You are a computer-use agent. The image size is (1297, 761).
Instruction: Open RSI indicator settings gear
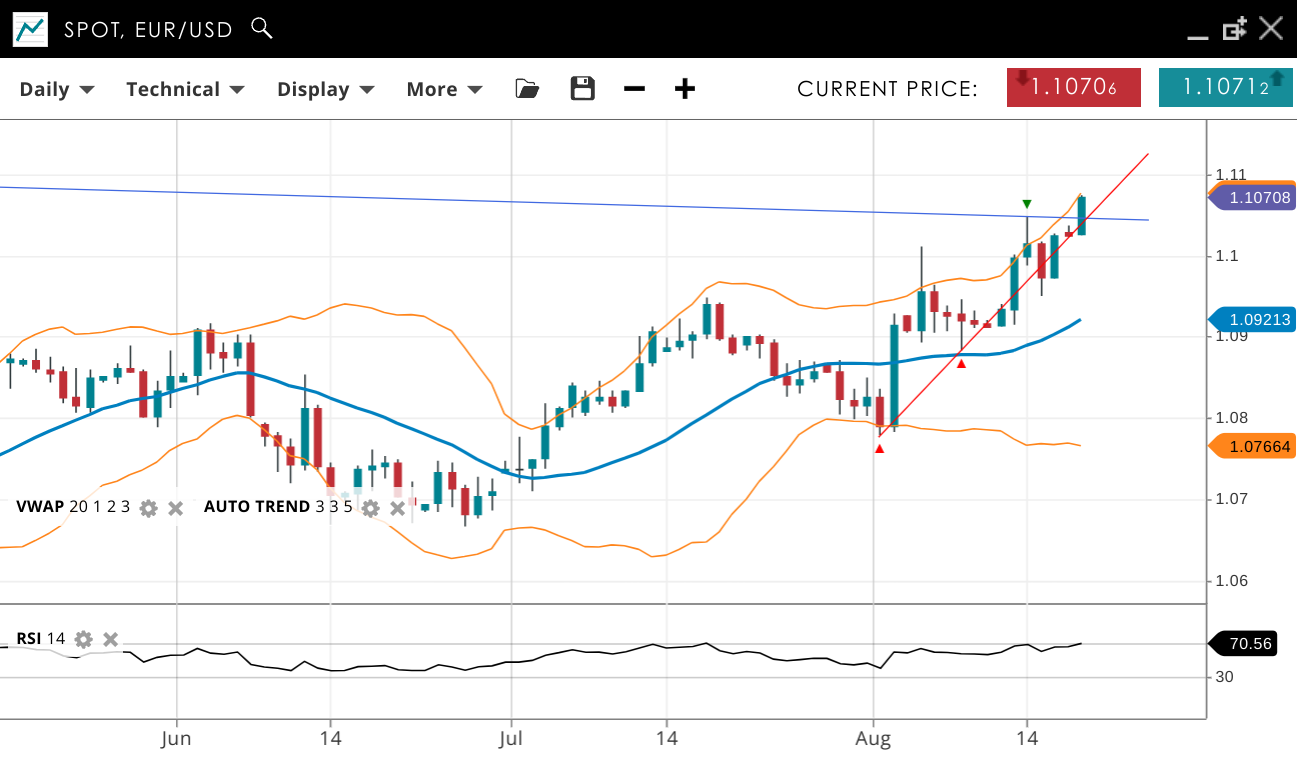point(83,639)
